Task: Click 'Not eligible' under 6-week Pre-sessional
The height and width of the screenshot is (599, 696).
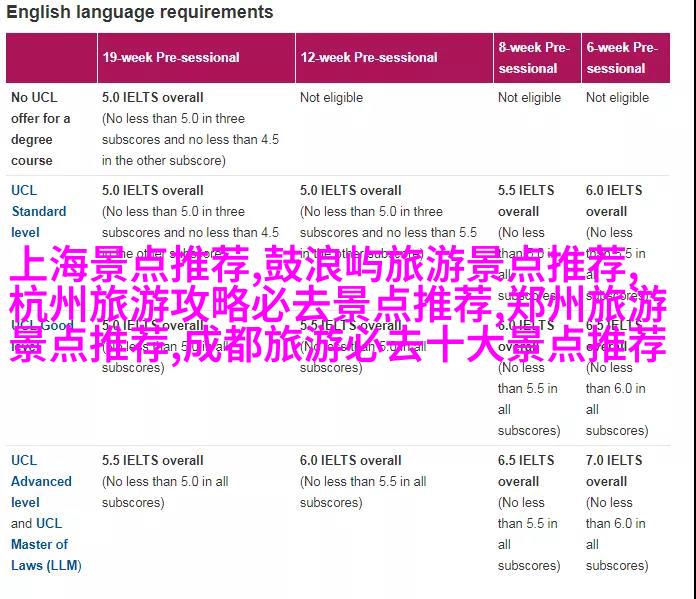Action: pyautogui.click(x=617, y=97)
